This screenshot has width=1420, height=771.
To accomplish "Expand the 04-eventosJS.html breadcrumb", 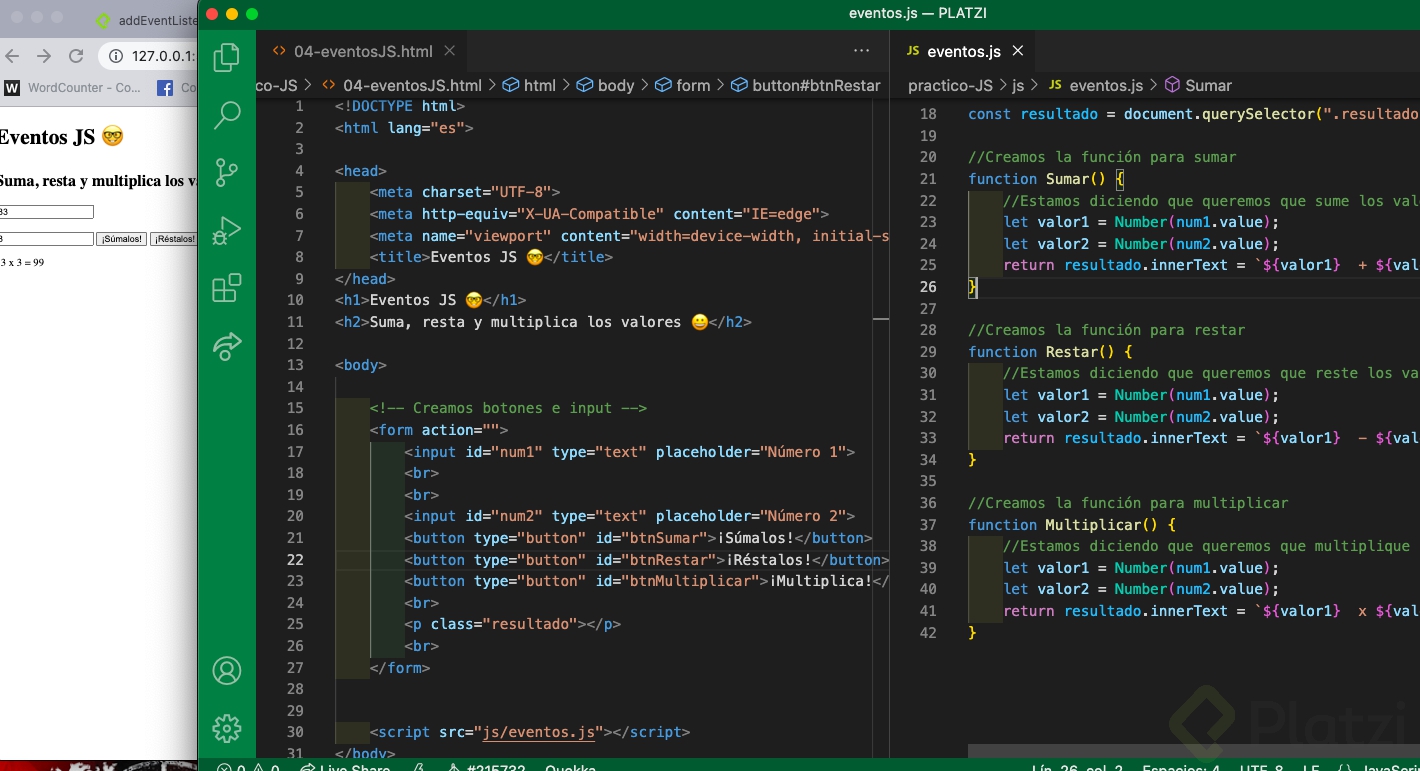I will pyautogui.click(x=401, y=86).
